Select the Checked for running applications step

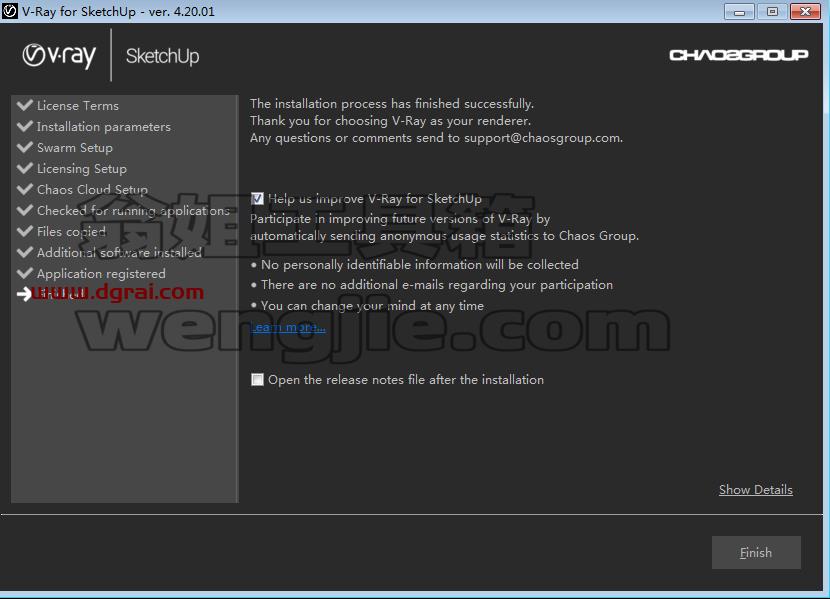pyautogui.click(x=133, y=211)
